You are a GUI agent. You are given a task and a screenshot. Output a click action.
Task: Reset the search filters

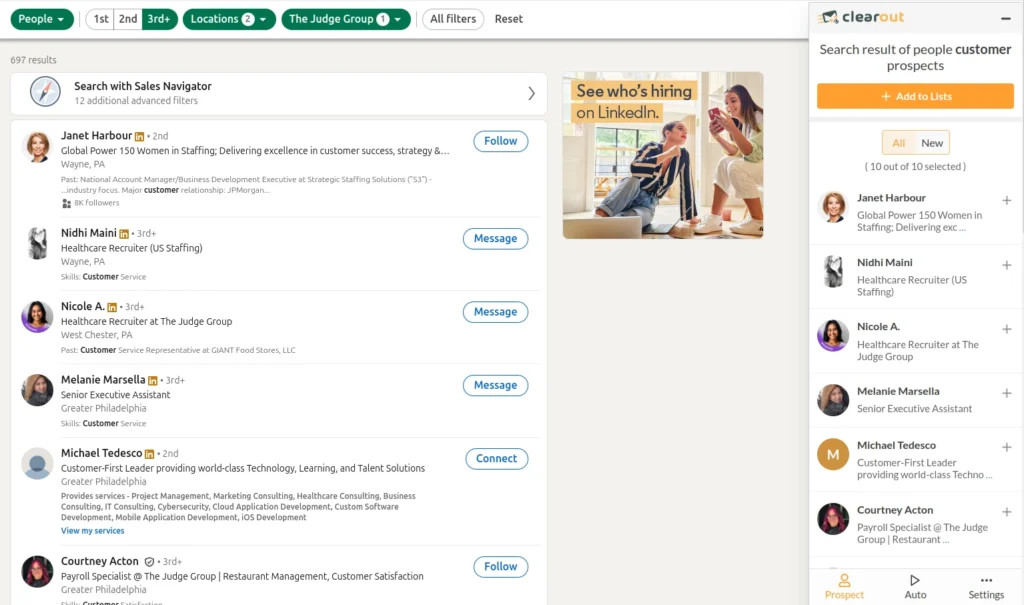(509, 19)
